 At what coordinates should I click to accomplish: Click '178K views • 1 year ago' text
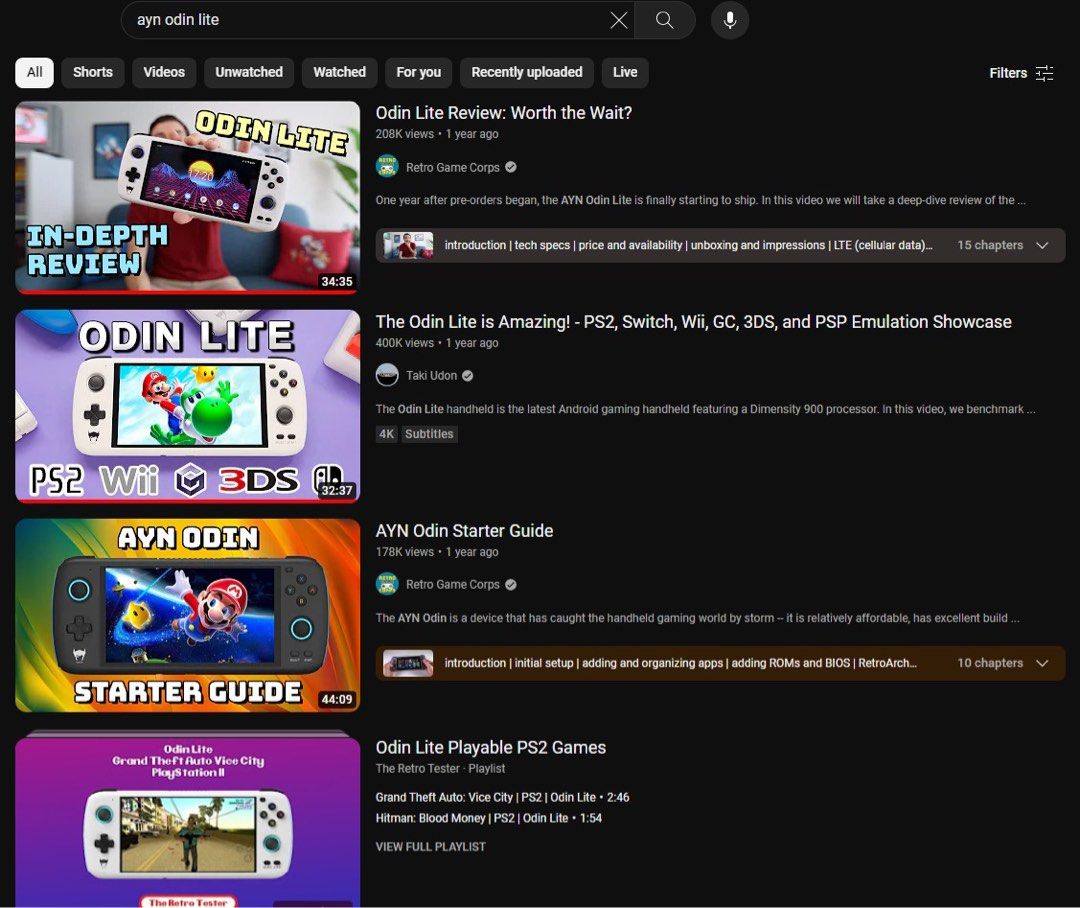point(437,552)
